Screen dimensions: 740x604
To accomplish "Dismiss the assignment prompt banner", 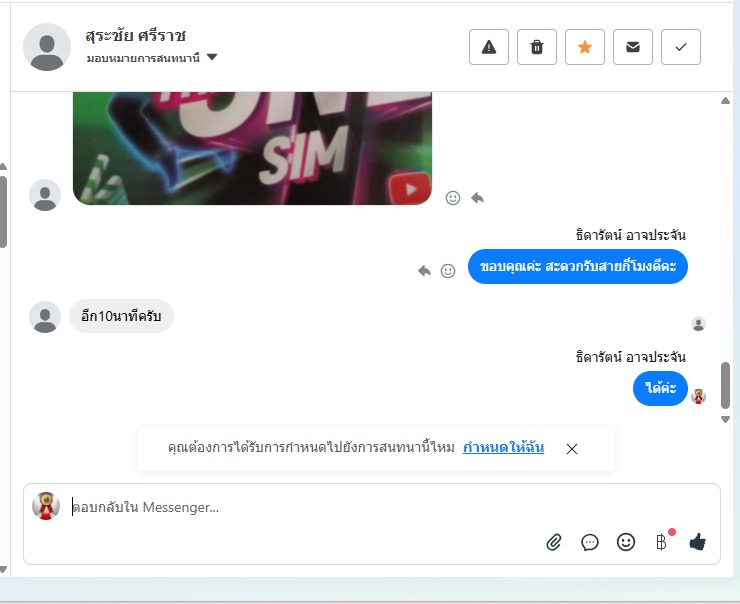I will pos(572,449).
